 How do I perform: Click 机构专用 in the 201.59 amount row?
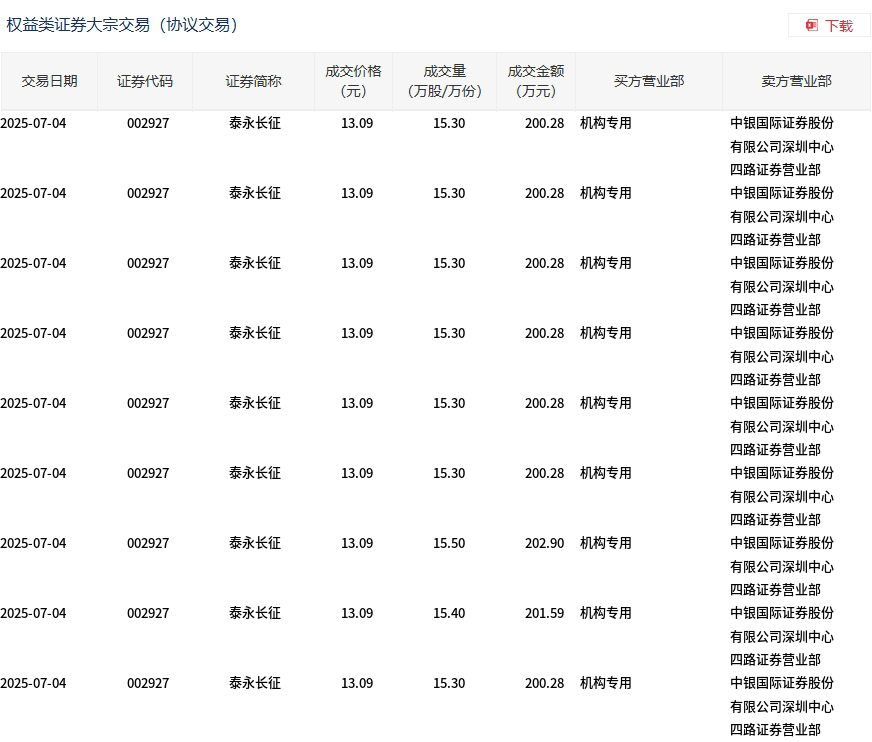click(606, 614)
